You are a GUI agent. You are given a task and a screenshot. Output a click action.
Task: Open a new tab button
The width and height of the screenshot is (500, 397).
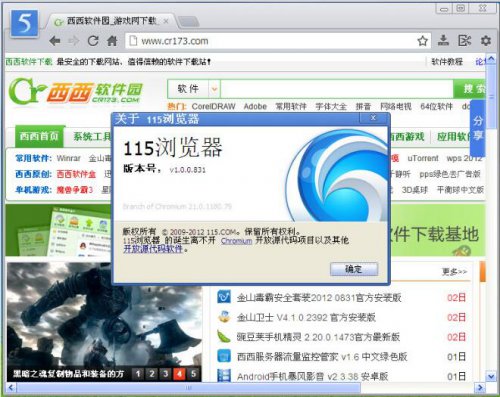point(189,22)
